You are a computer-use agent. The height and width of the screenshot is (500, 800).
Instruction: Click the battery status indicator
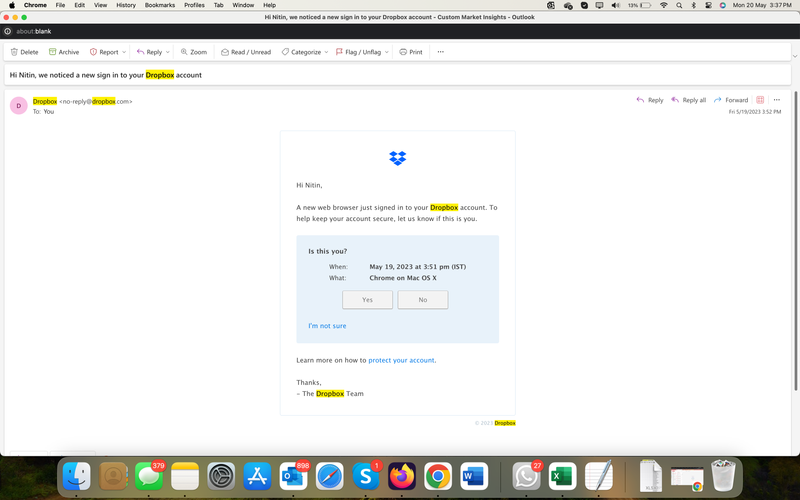pyautogui.click(x=639, y=5)
